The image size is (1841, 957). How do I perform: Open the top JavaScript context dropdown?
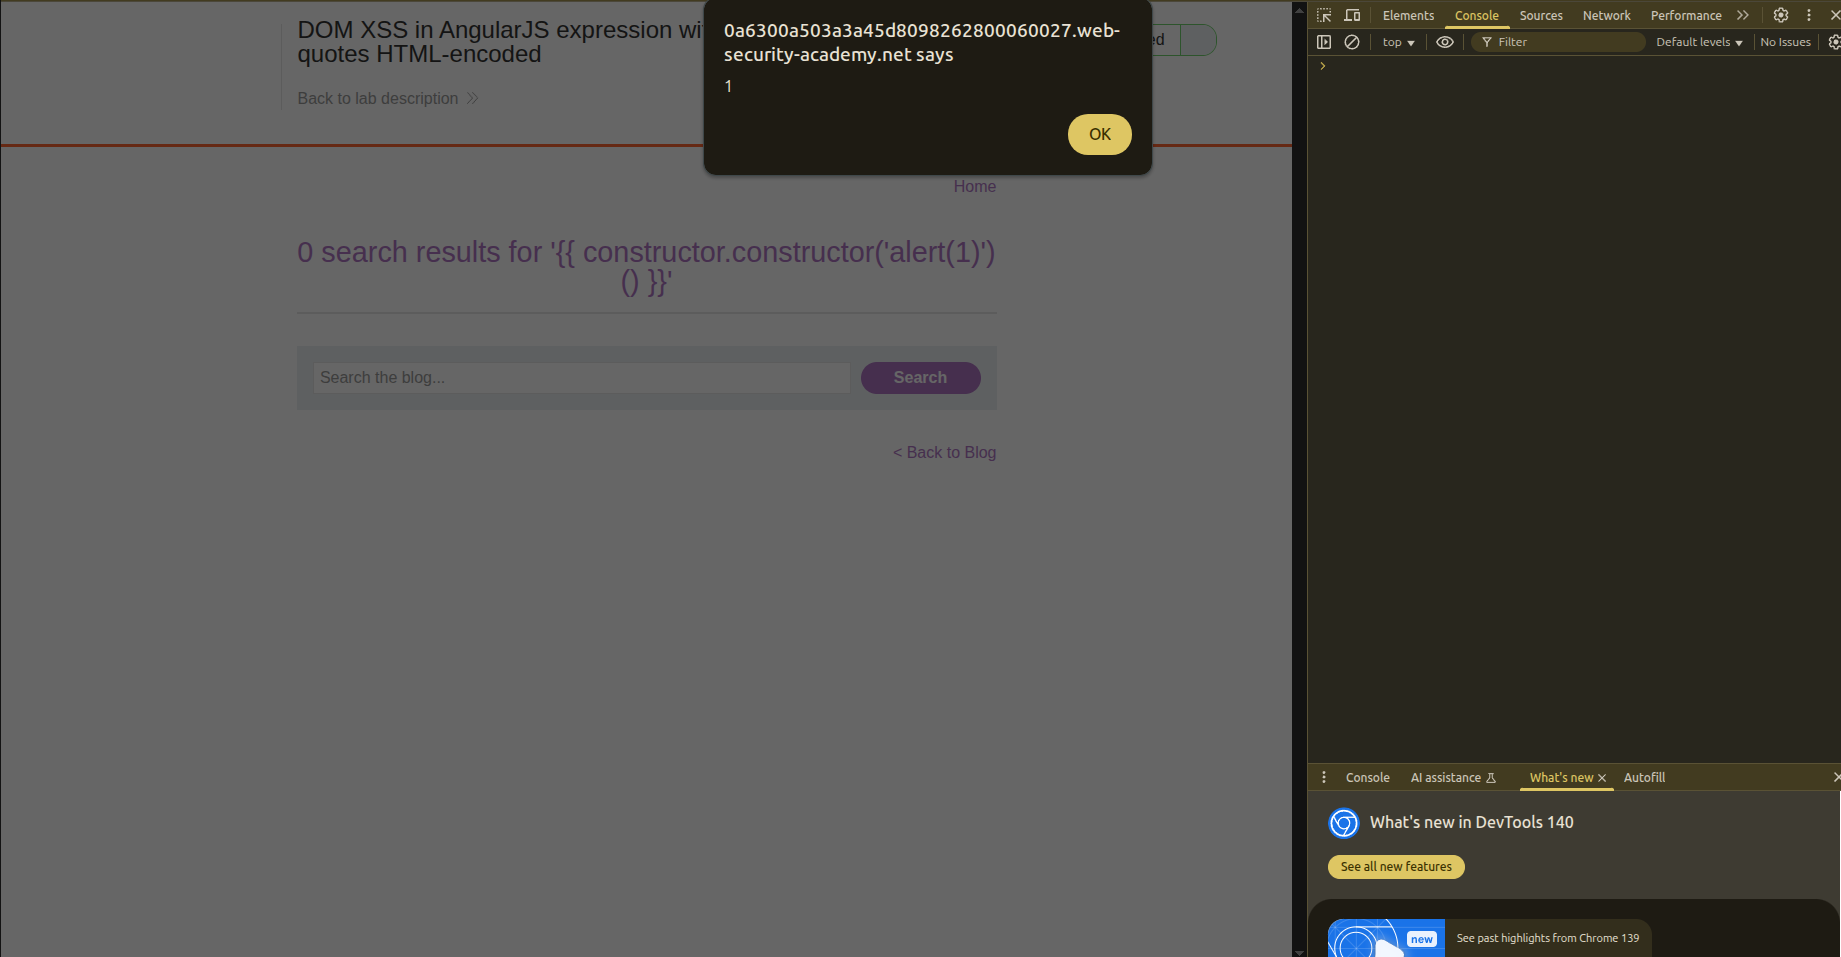pos(1398,42)
